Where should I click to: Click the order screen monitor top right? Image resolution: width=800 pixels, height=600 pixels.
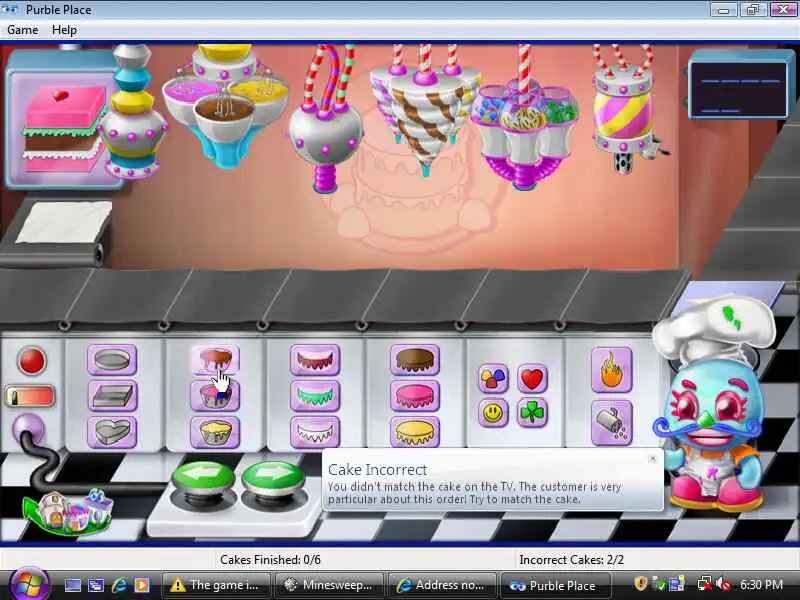(x=738, y=88)
